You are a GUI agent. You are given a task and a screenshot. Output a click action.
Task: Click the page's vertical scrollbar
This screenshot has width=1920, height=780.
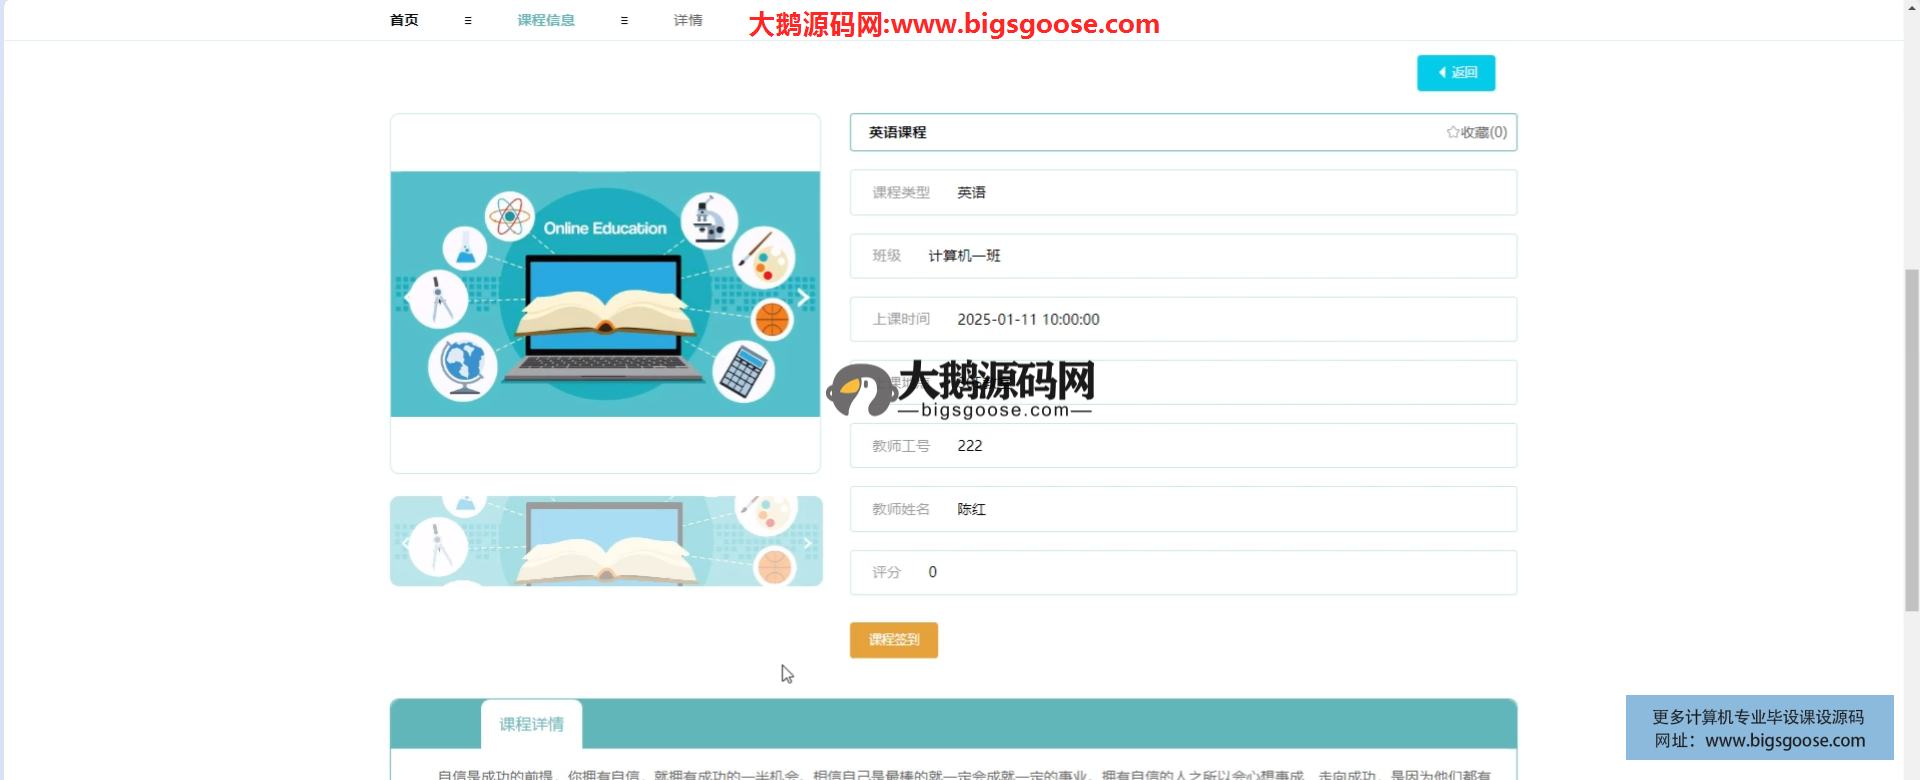1911,440
